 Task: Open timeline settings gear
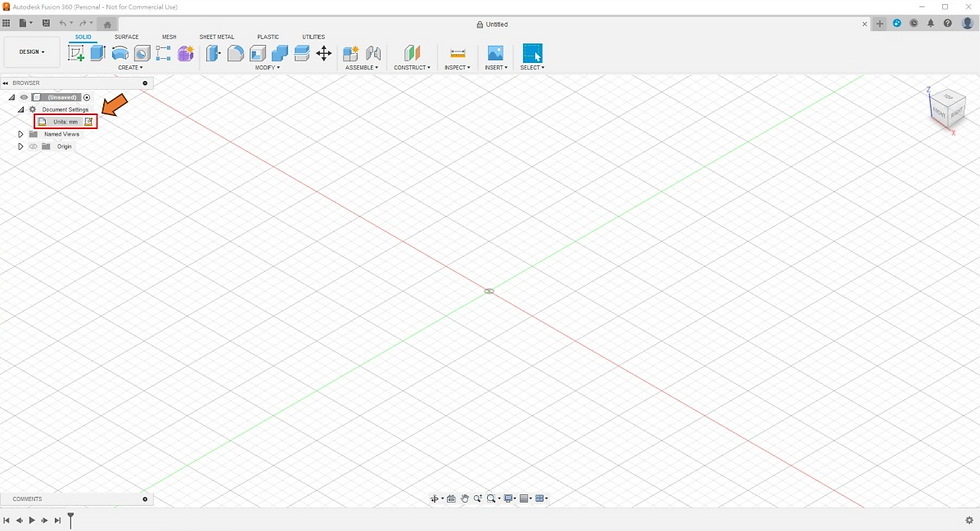click(x=969, y=520)
